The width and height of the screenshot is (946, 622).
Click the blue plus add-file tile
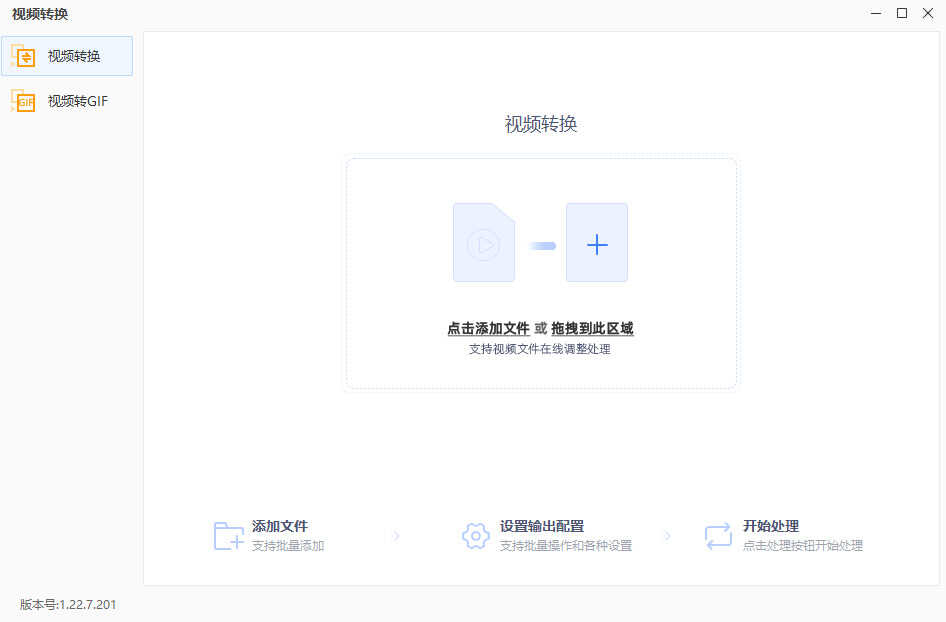597,243
